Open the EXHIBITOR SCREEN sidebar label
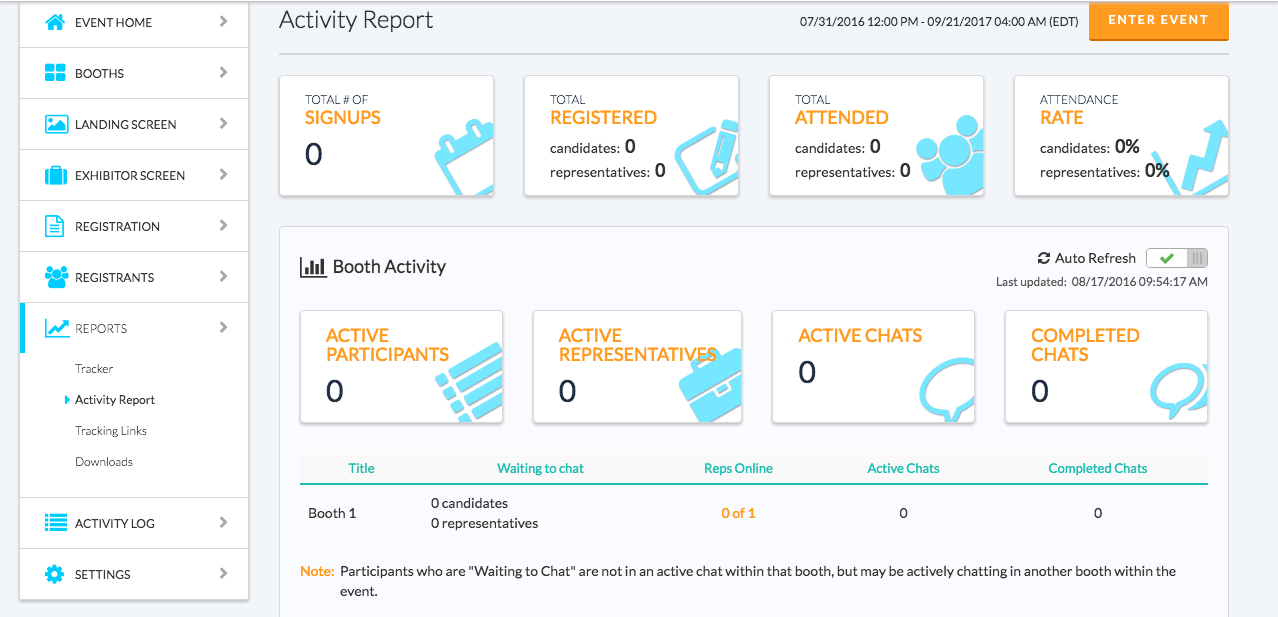The image size is (1278, 617). point(130,175)
